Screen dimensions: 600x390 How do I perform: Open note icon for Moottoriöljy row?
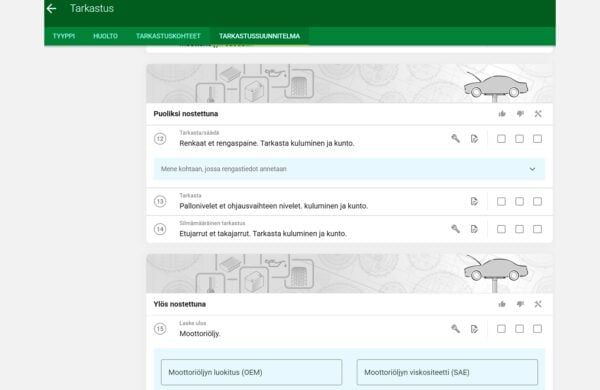474,329
